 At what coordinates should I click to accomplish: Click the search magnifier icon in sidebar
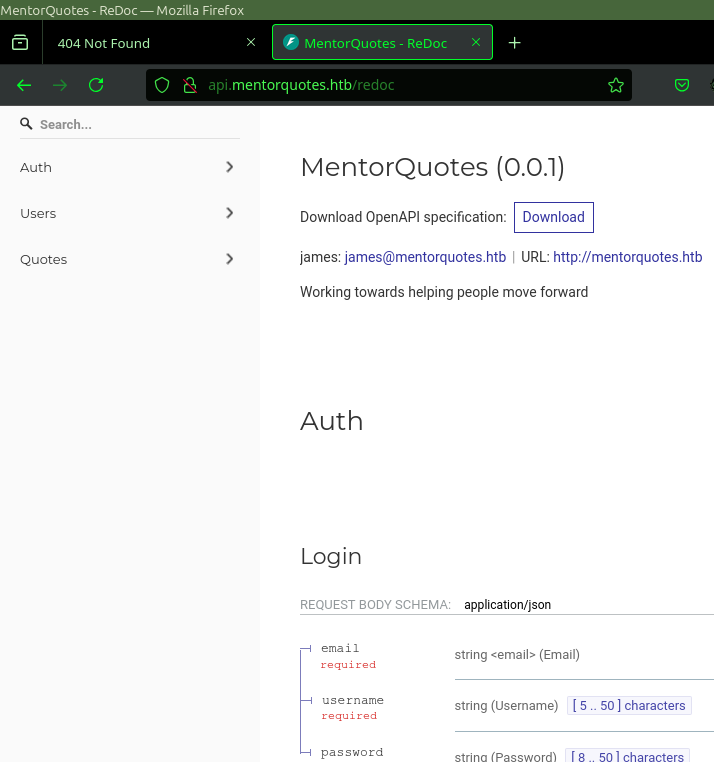point(26,124)
